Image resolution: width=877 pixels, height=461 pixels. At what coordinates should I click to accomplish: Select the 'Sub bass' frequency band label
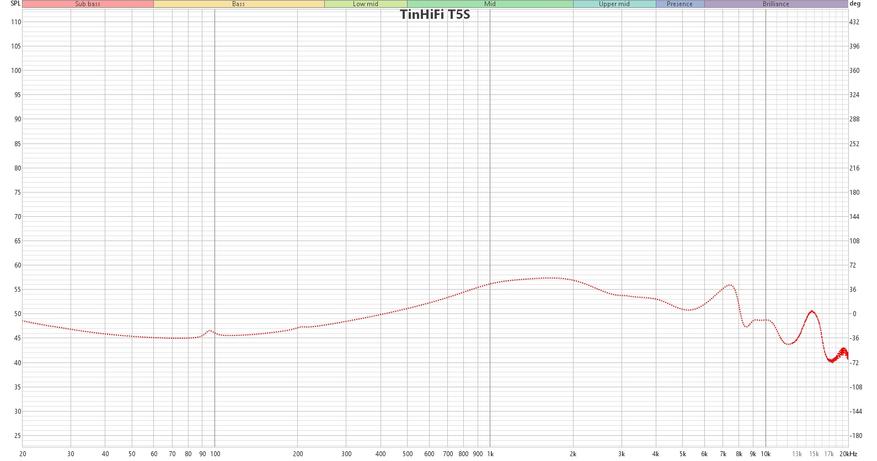pos(88,4)
